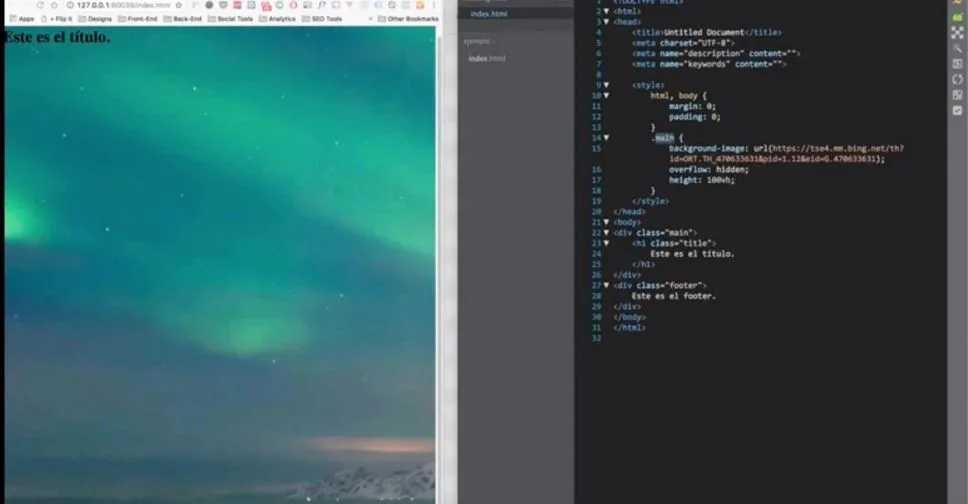The height and width of the screenshot is (504, 968).
Task: Click the meta charset UTF-8 line
Action: pyautogui.click(x=683, y=43)
